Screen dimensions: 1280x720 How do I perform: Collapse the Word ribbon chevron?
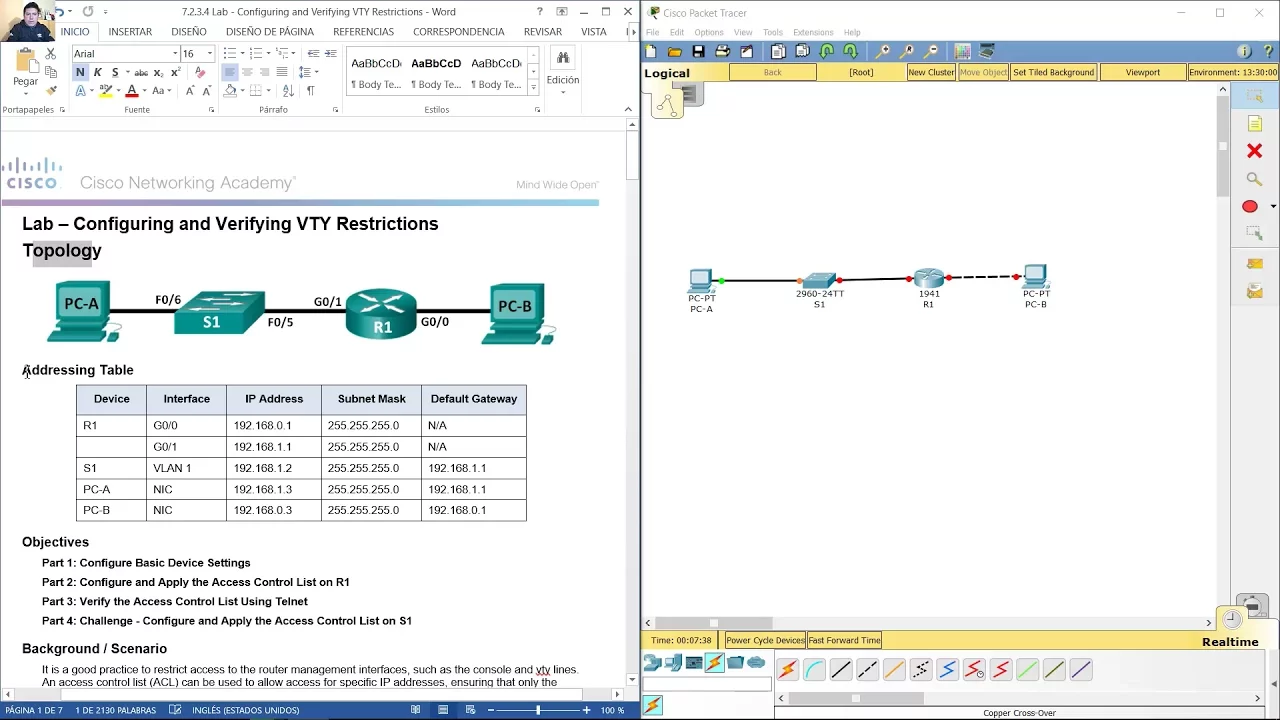628,110
